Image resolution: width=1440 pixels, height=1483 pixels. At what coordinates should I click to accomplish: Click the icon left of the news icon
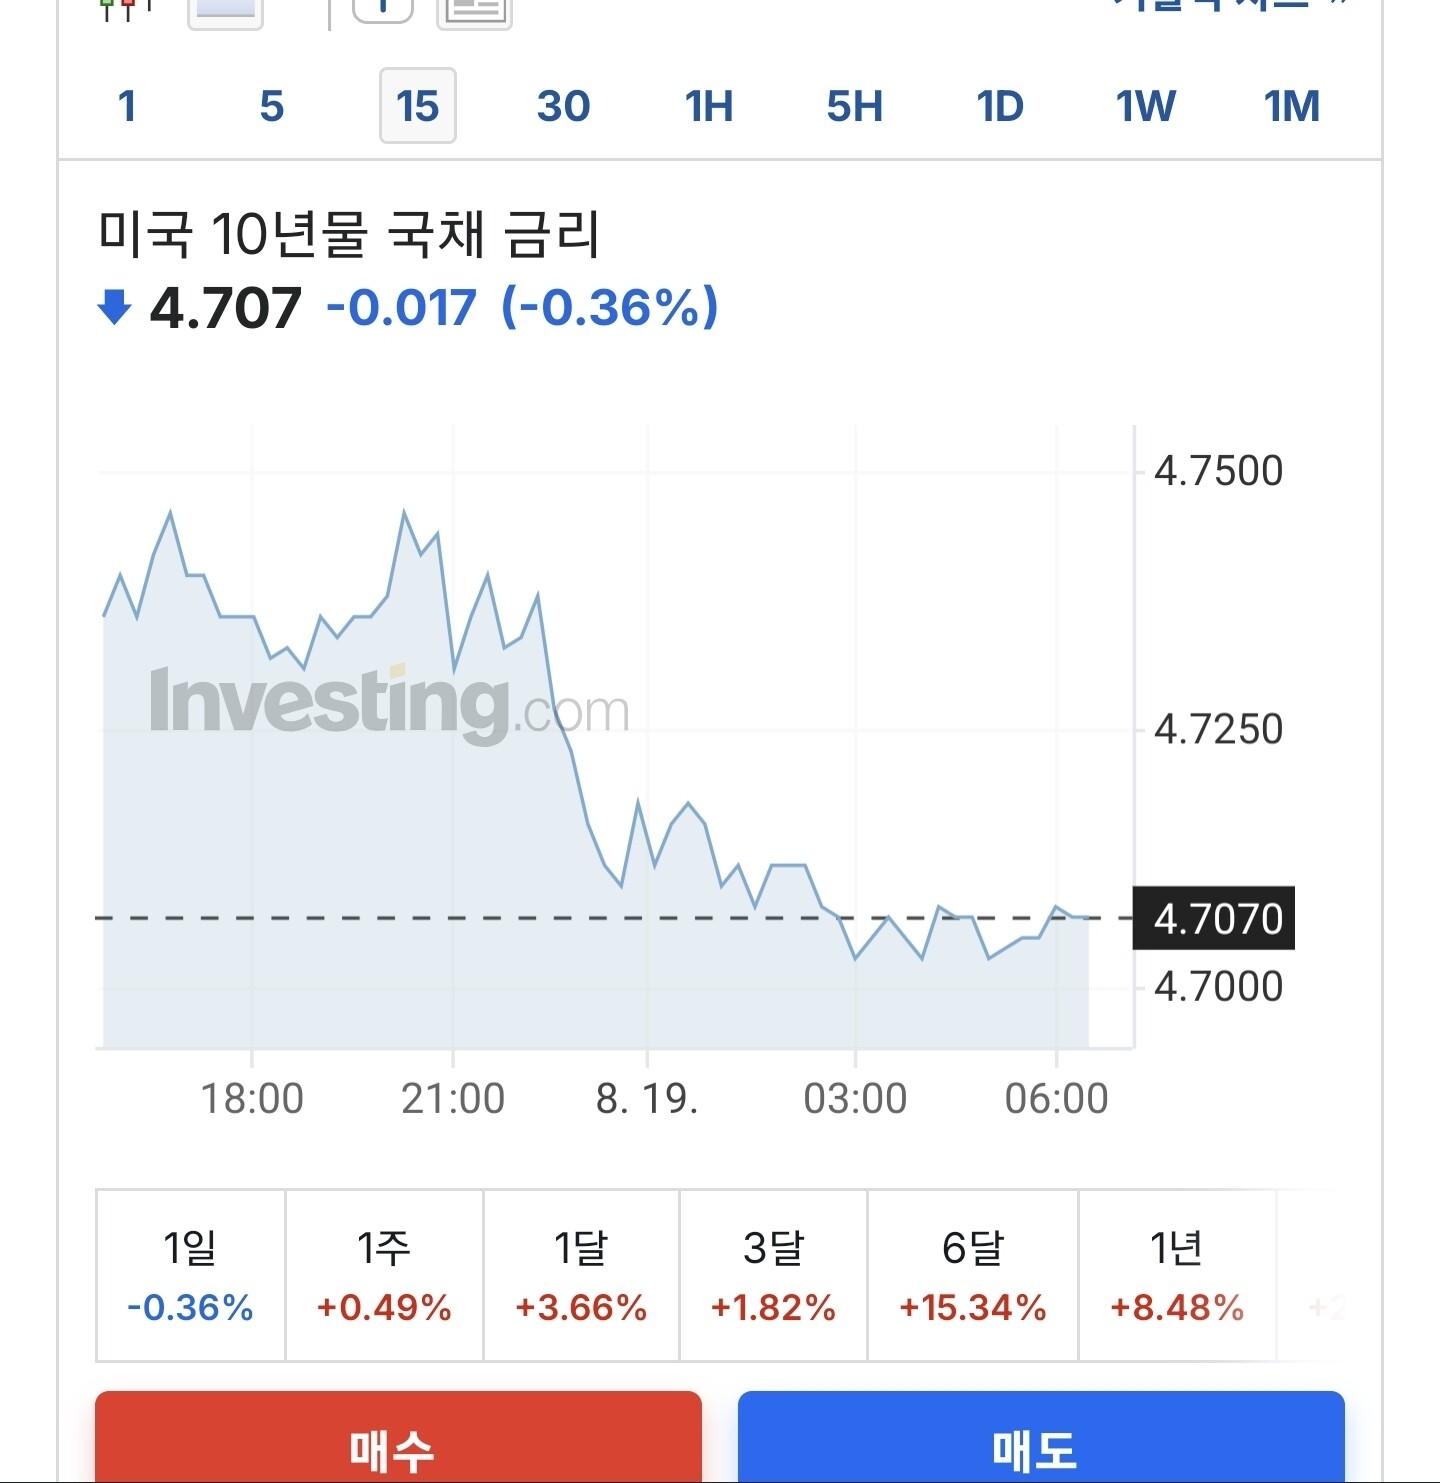(x=383, y=8)
